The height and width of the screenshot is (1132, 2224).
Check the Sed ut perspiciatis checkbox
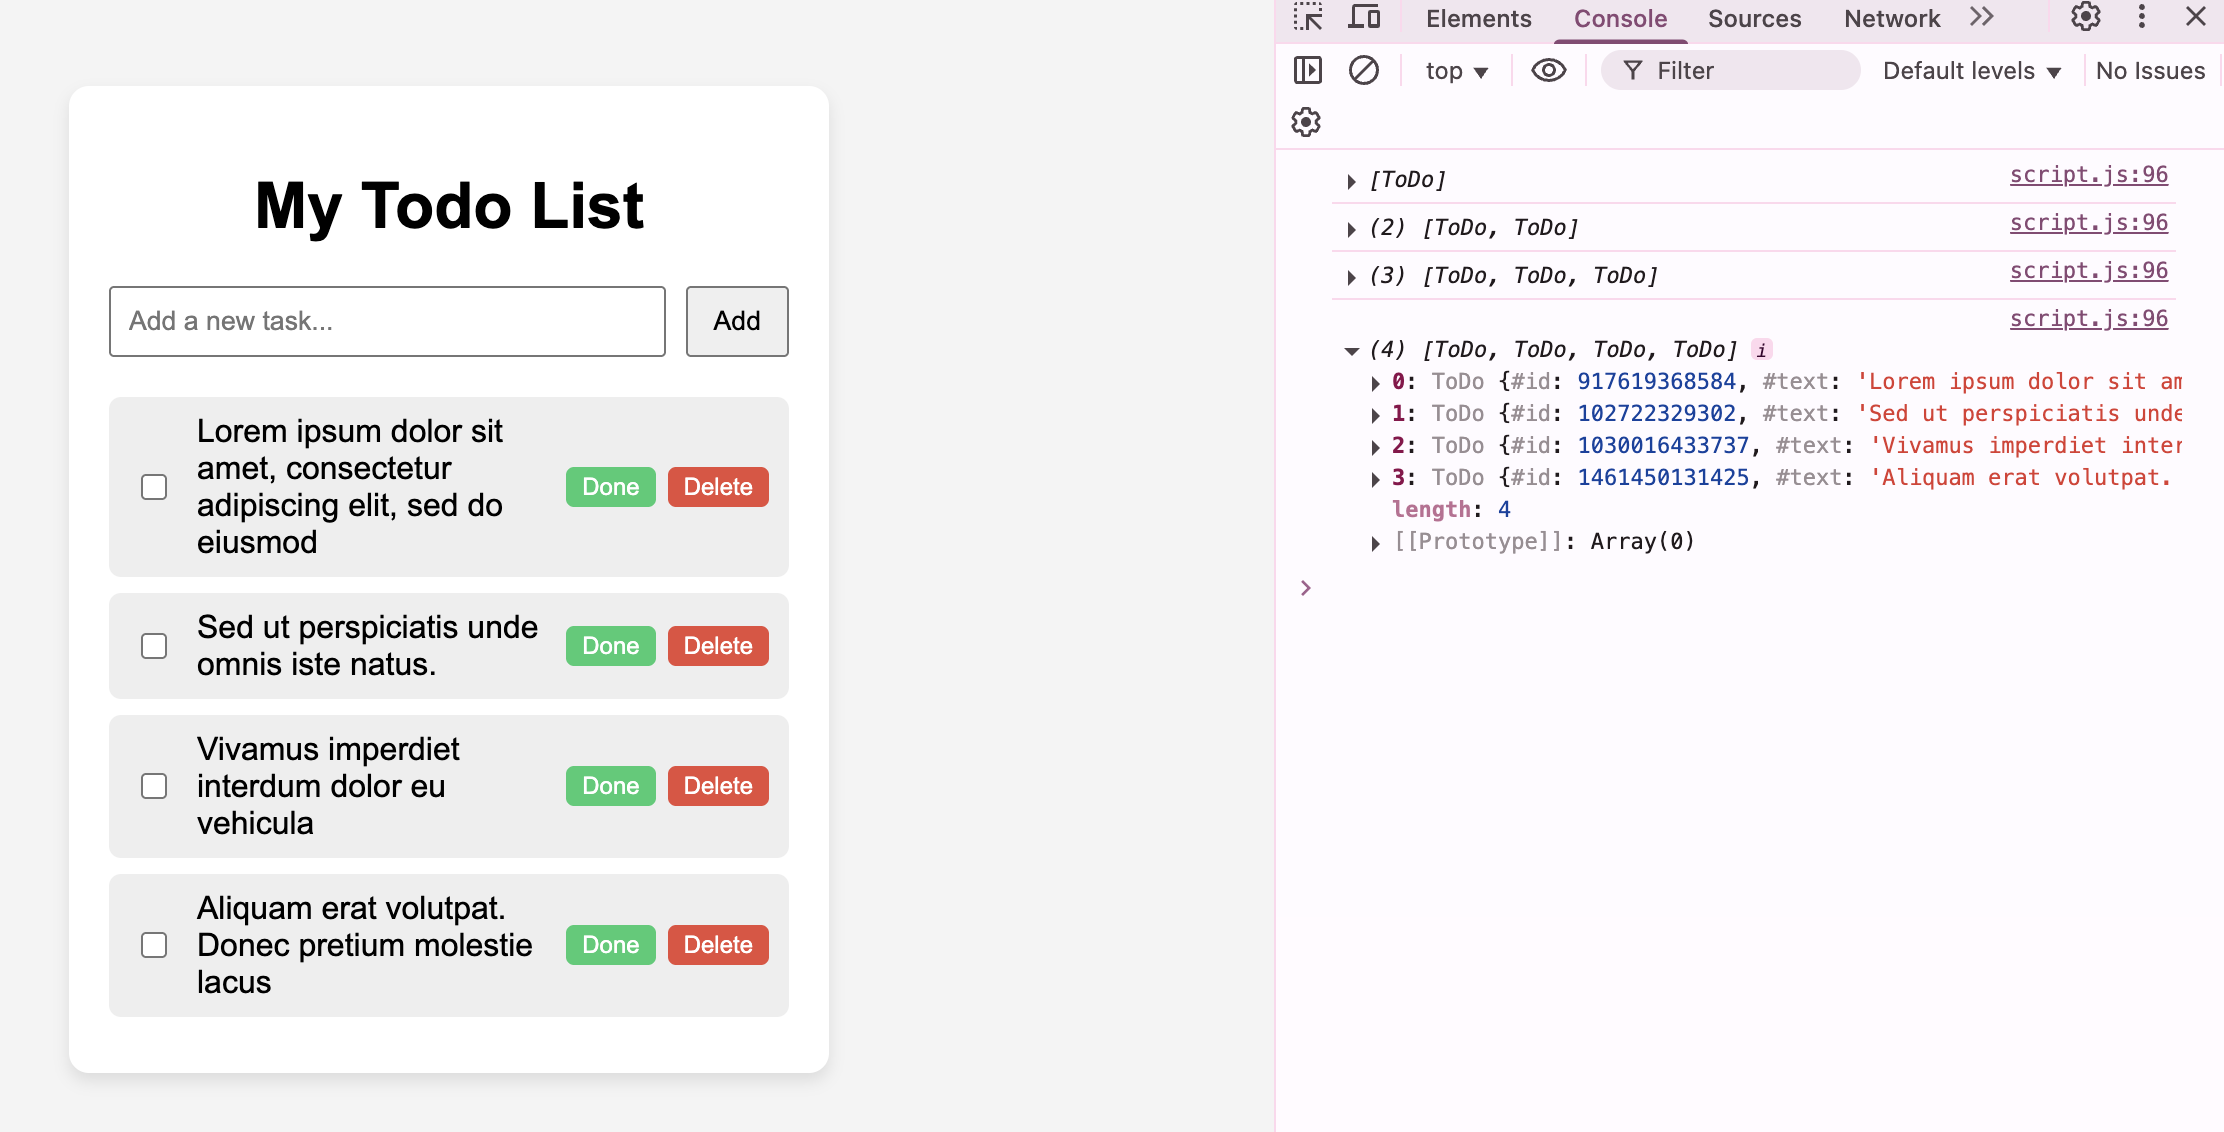pyautogui.click(x=154, y=646)
